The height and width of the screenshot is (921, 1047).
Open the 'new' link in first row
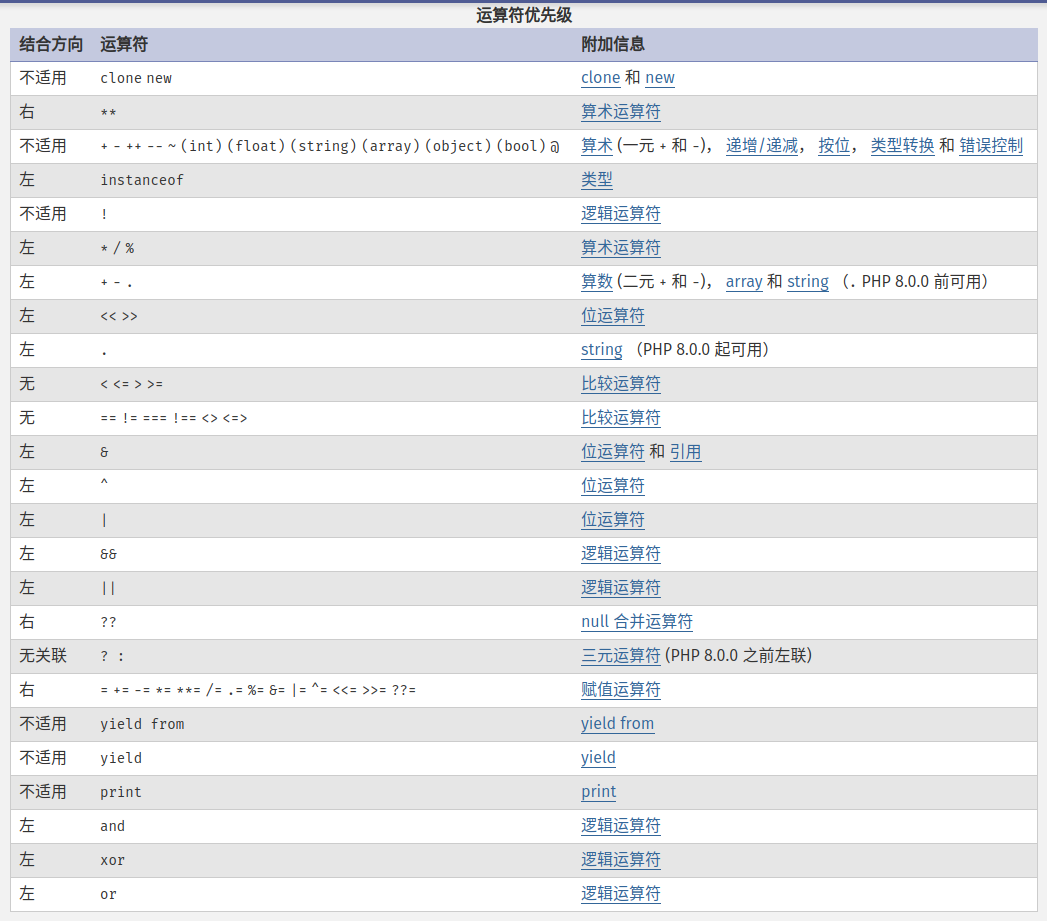(660, 77)
